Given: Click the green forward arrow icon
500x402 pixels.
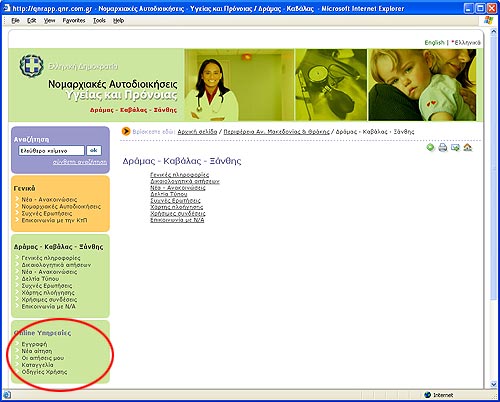Looking at the screenshot, I should click(431, 147).
